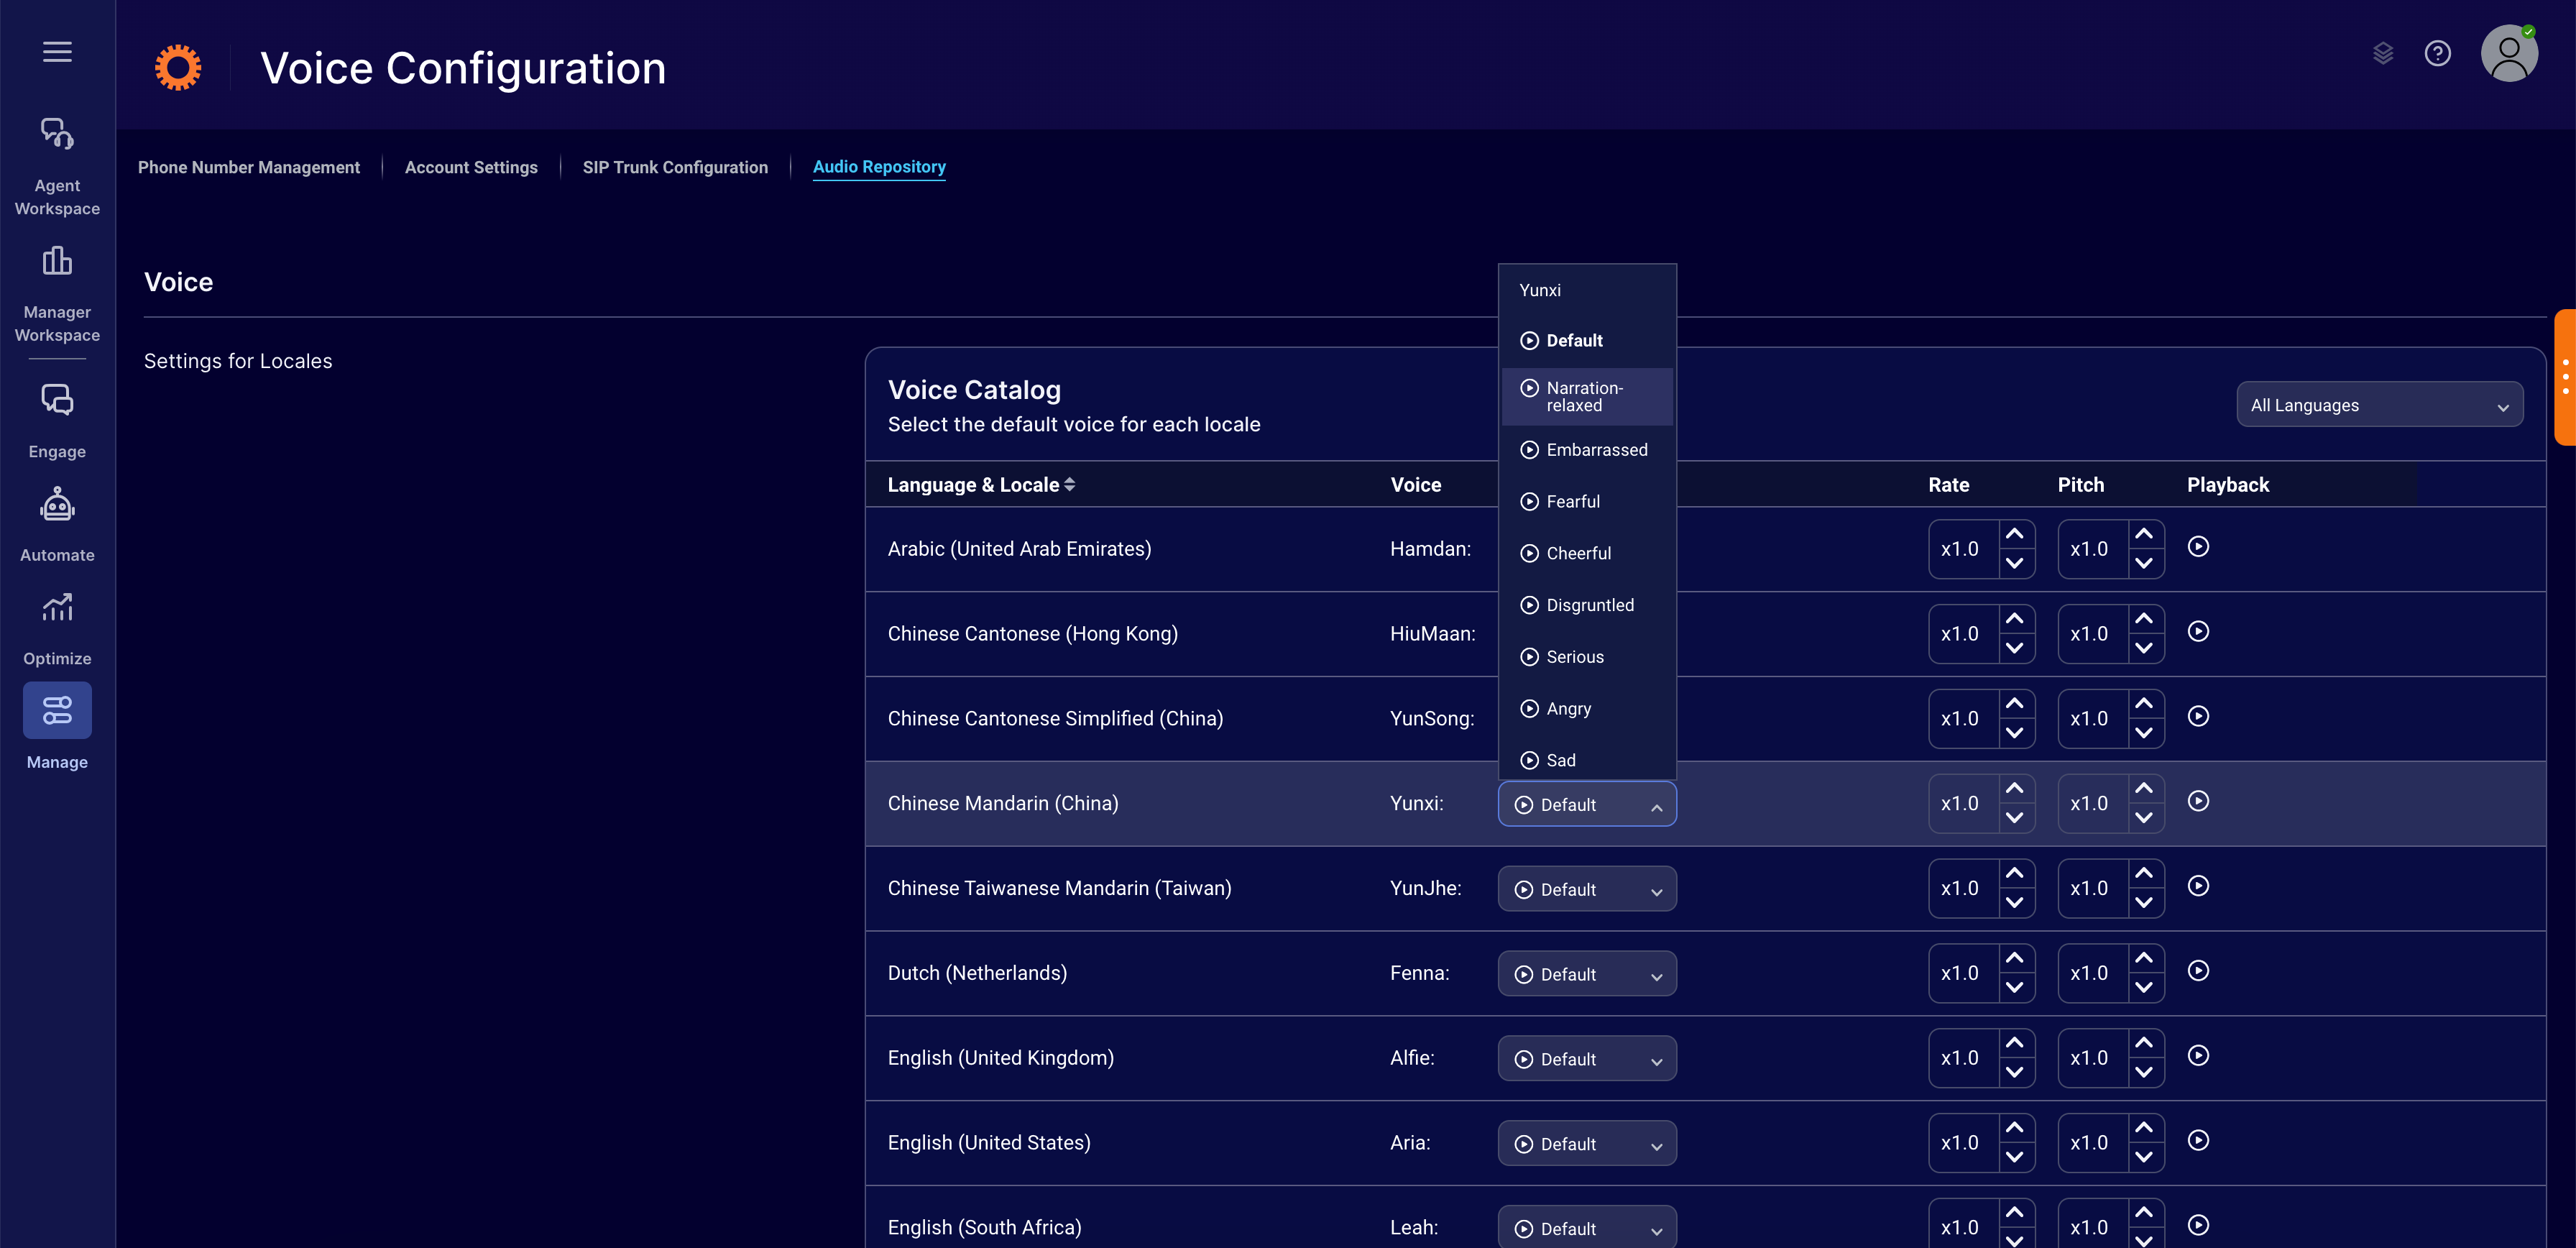Increase pitch for English (United Kingdom)

[x=2144, y=1043]
